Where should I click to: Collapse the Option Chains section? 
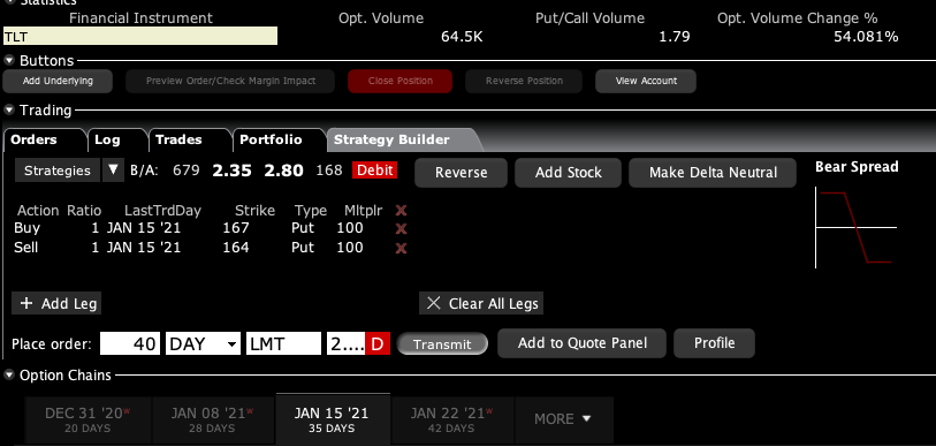10,376
